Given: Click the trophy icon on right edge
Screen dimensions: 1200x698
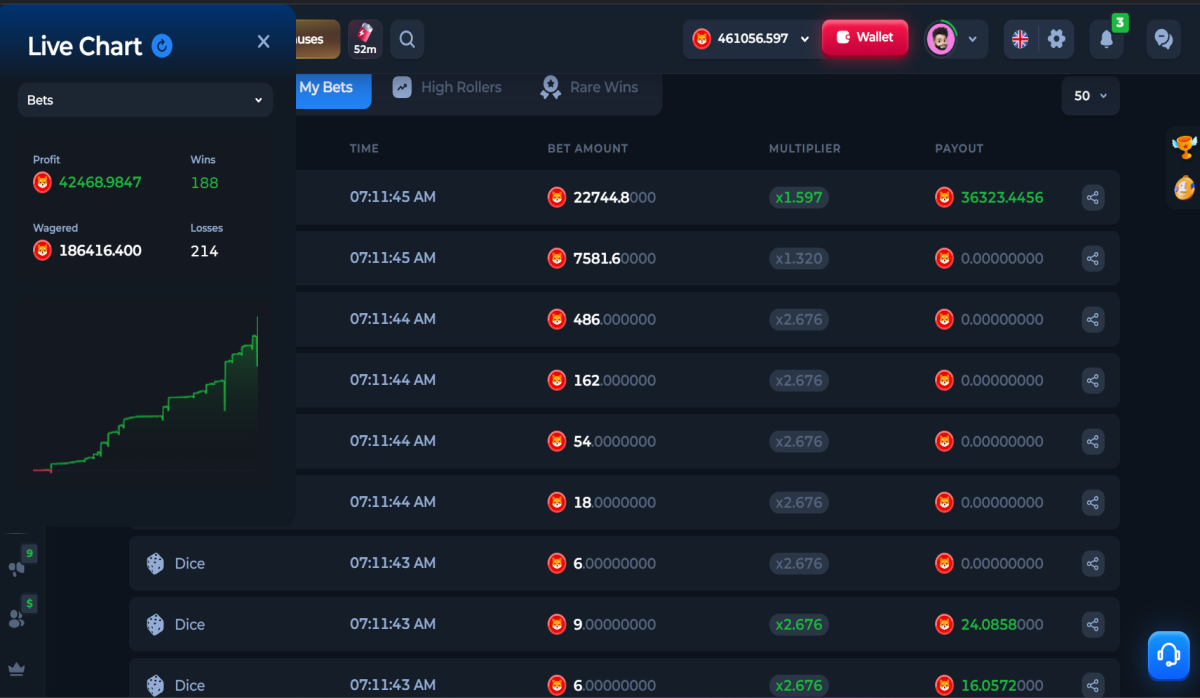Looking at the screenshot, I should tap(1184, 147).
